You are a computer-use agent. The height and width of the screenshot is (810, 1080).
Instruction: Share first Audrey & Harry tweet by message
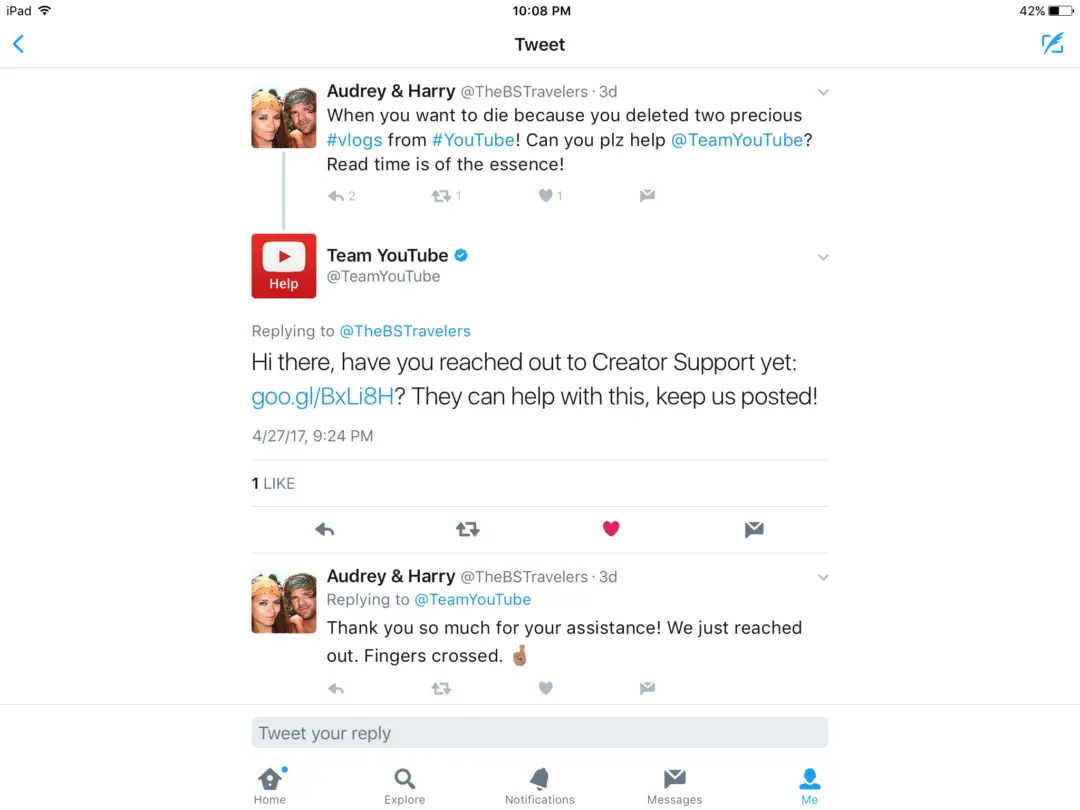click(647, 196)
